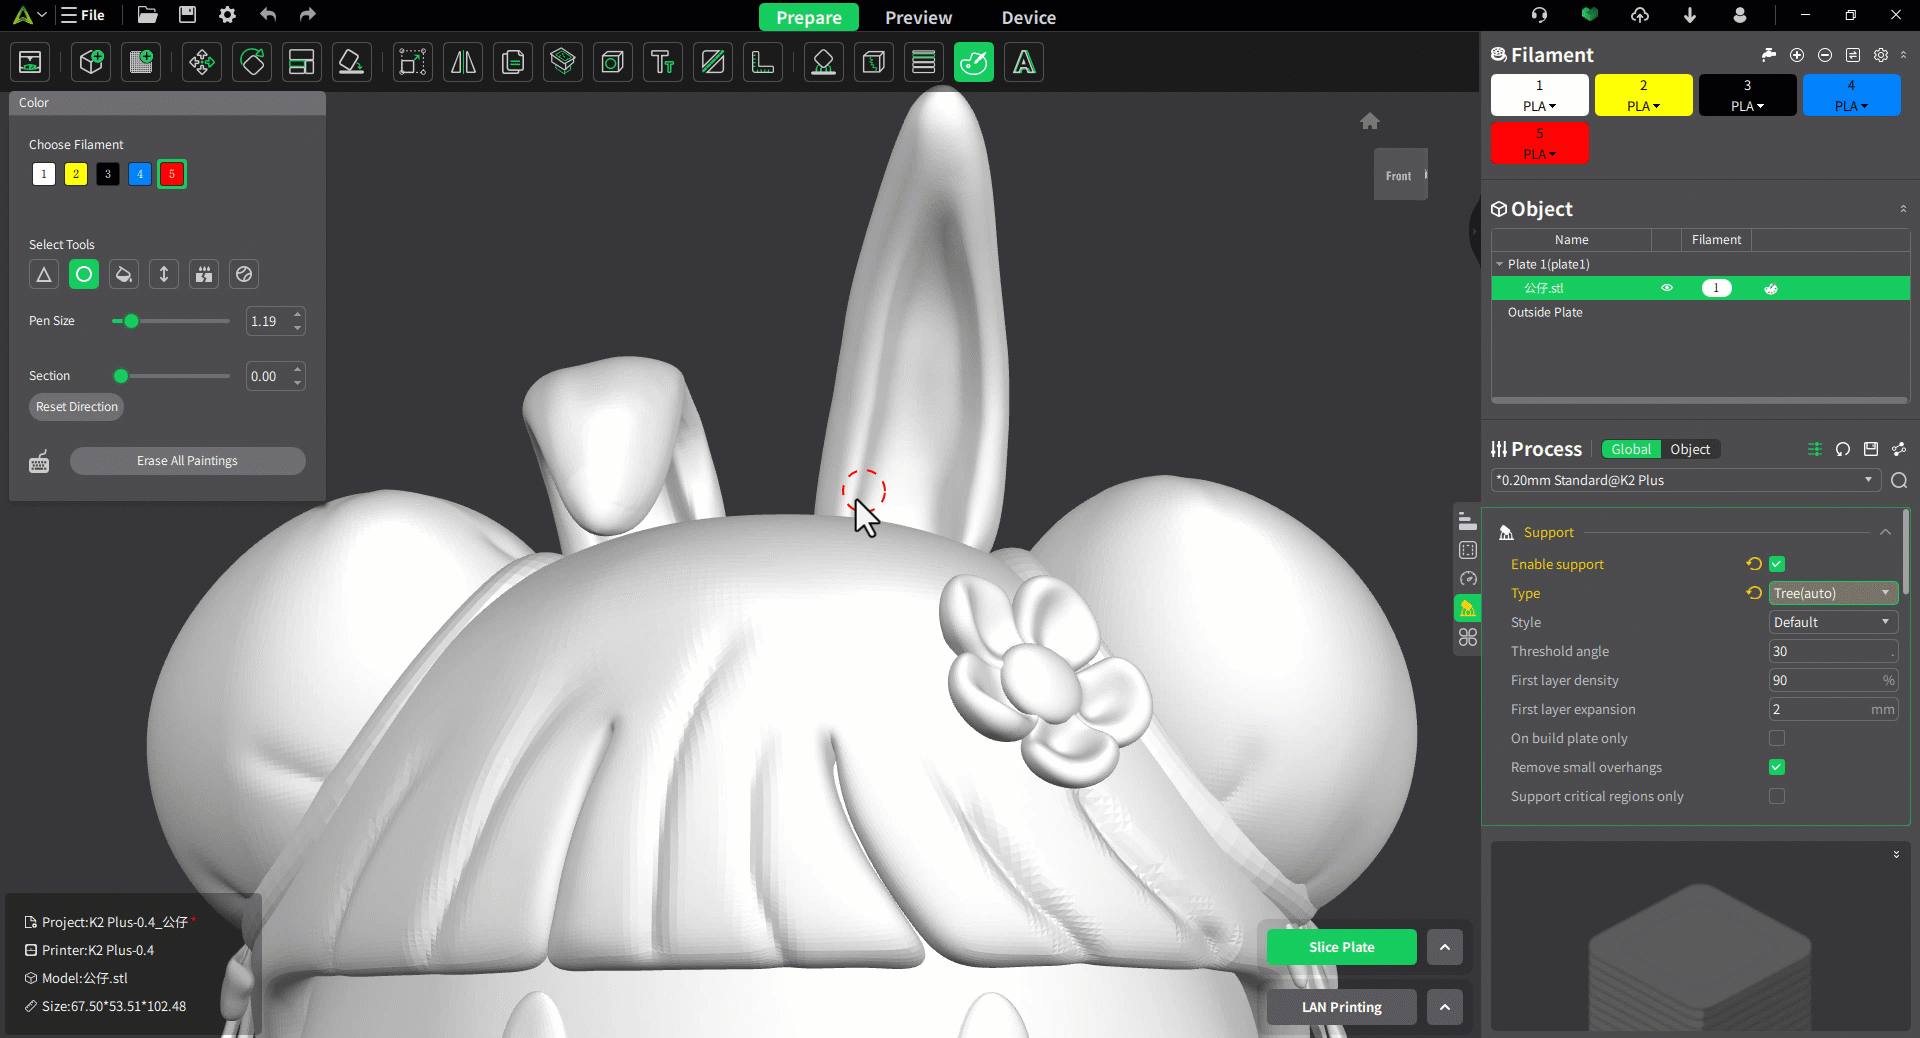Click the Slice Plate button
Viewport: 1920px width, 1038px height.
[x=1341, y=947]
